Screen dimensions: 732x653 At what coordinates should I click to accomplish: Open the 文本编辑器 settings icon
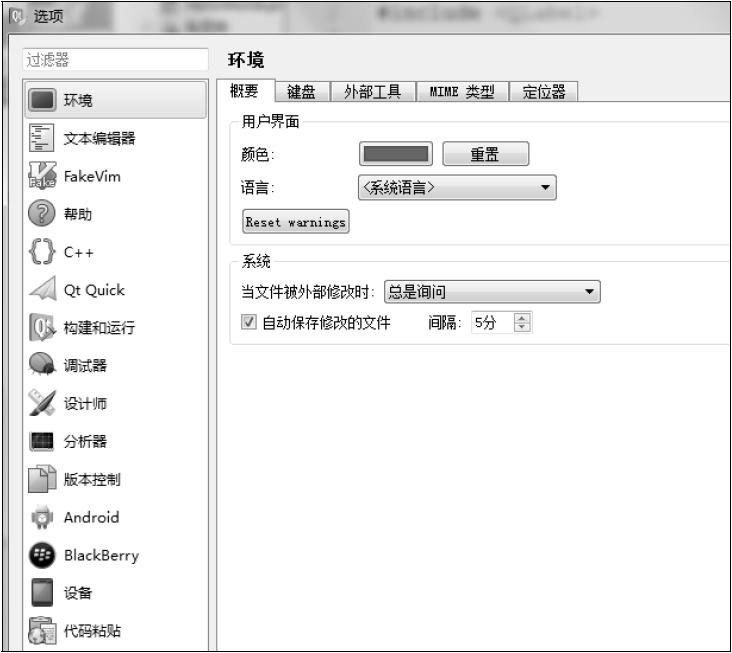pos(42,138)
